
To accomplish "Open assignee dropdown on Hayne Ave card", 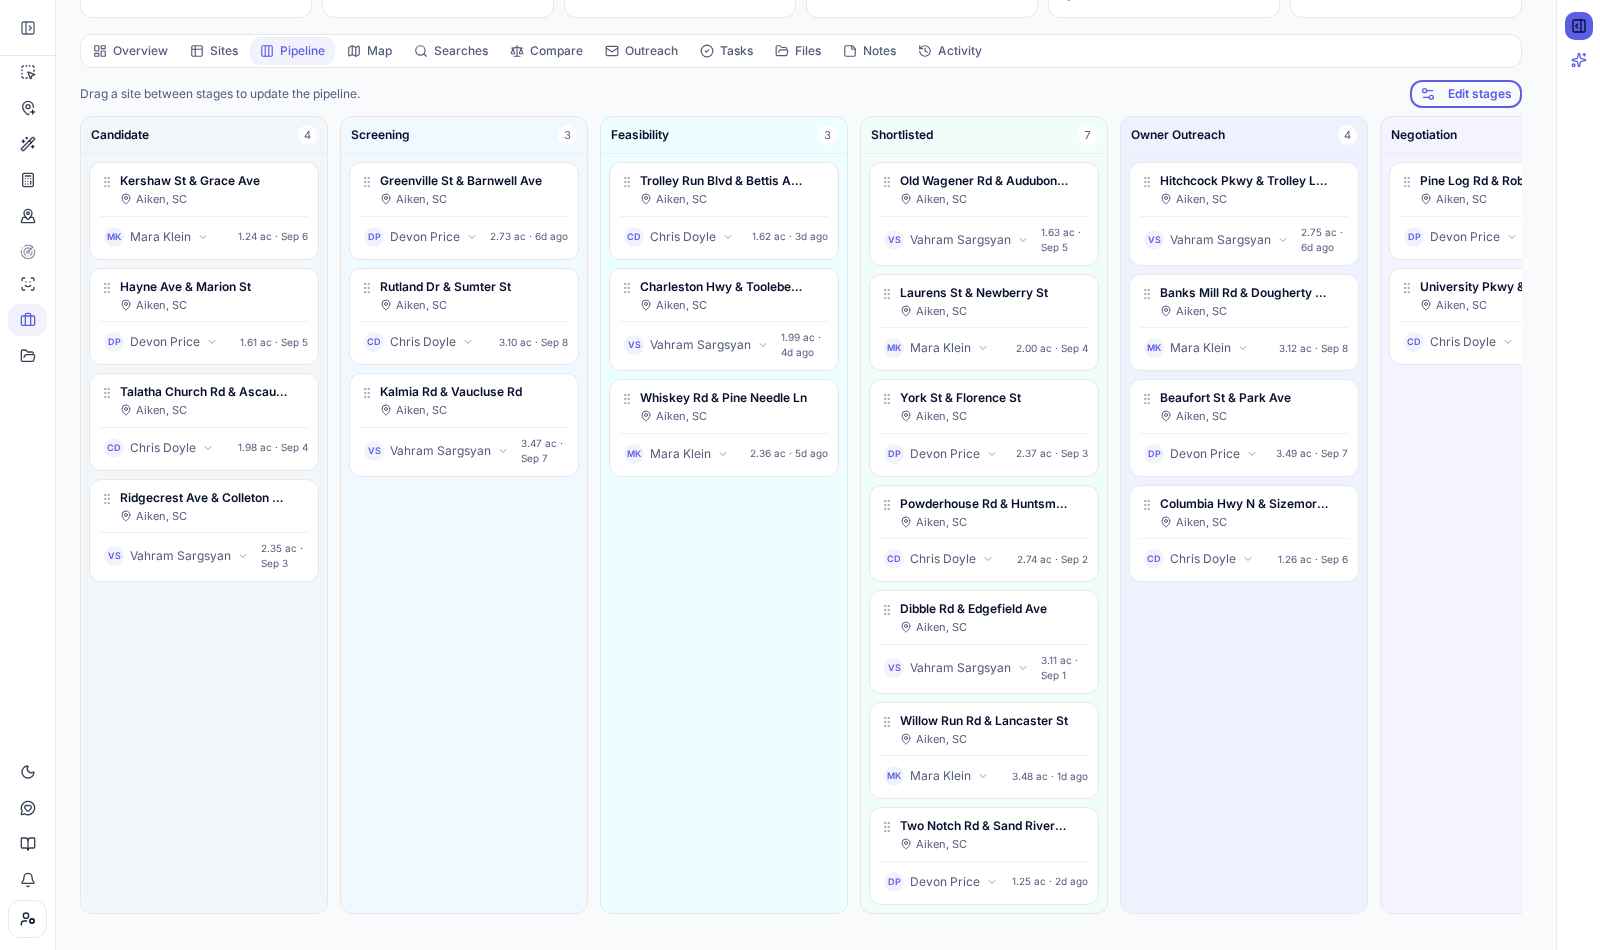I will [x=162, y=342].
